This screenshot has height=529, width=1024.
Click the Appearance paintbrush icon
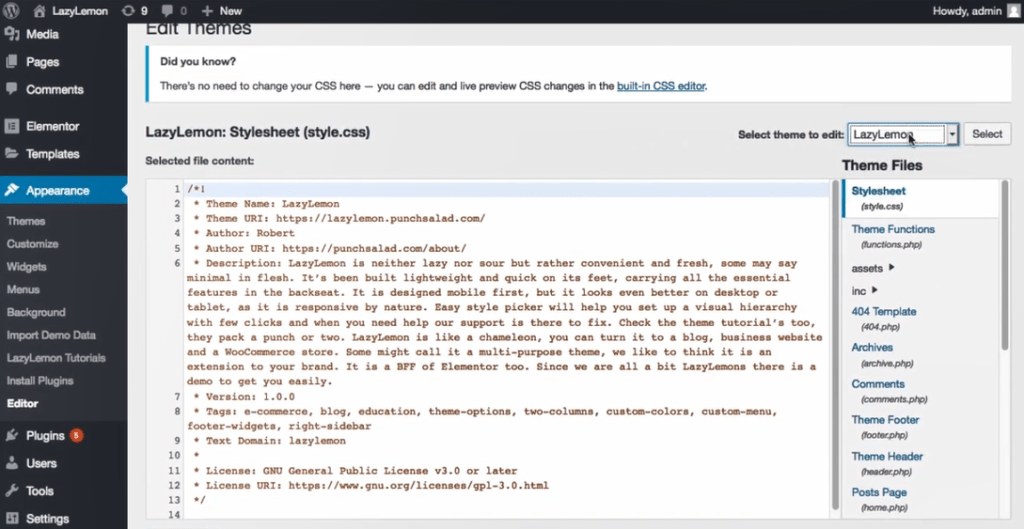click(12, 191)
